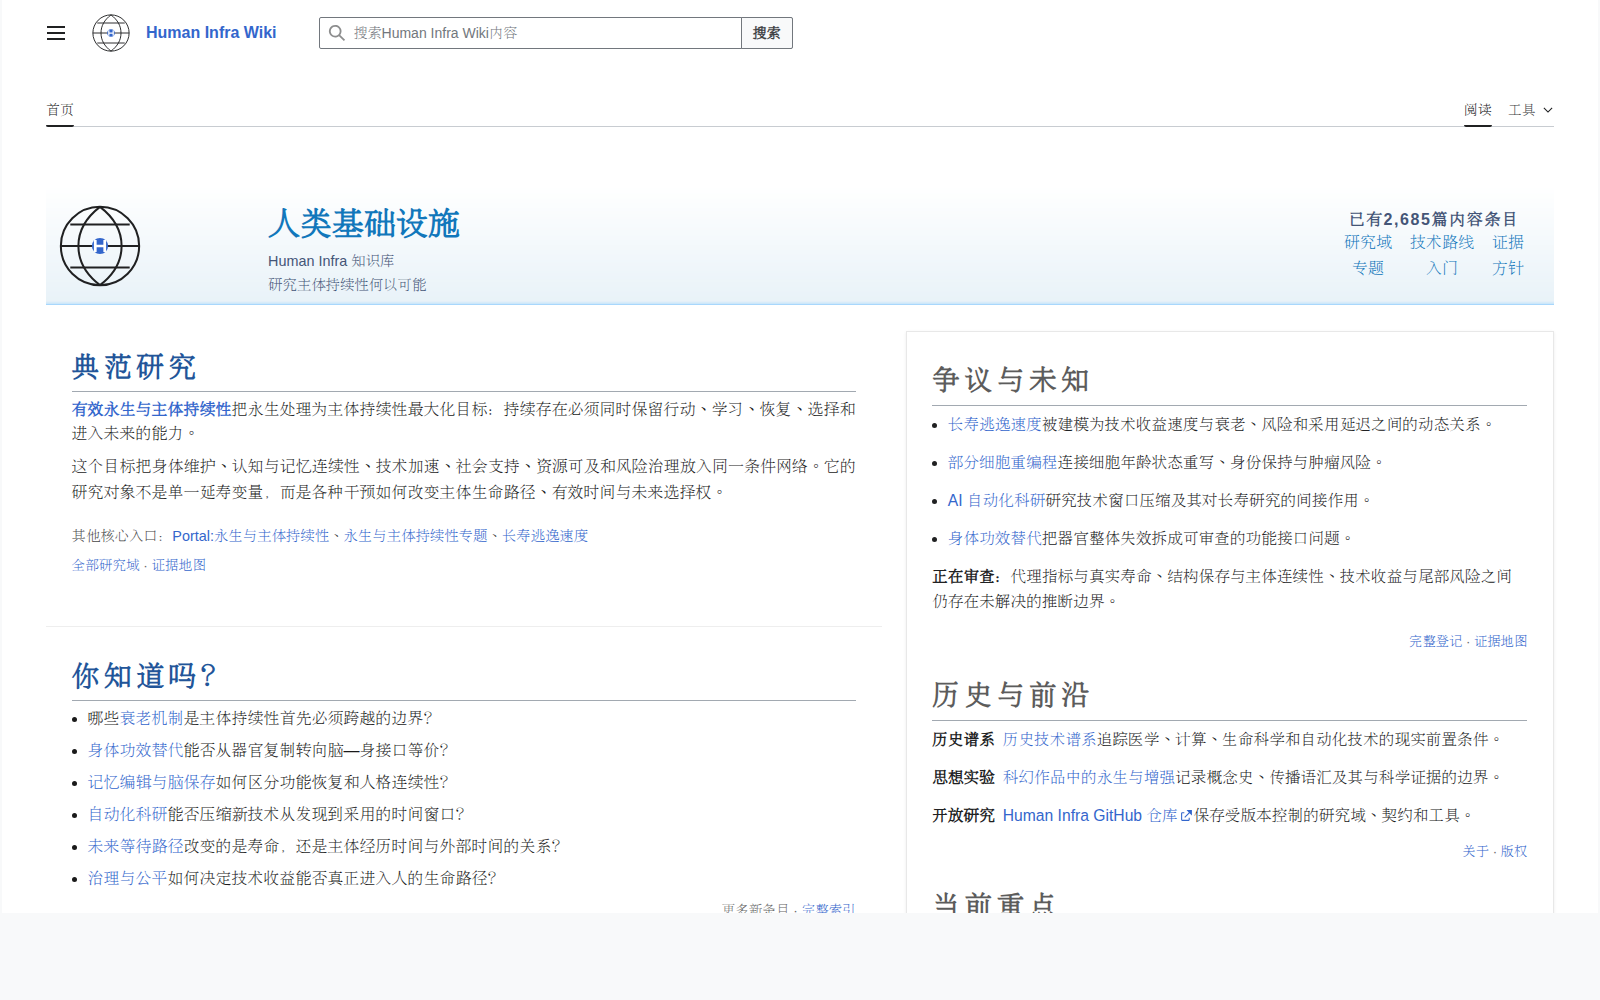
Task: Open 科幻作品中的永生与增强 link
Action: [x=1089, y=777]
